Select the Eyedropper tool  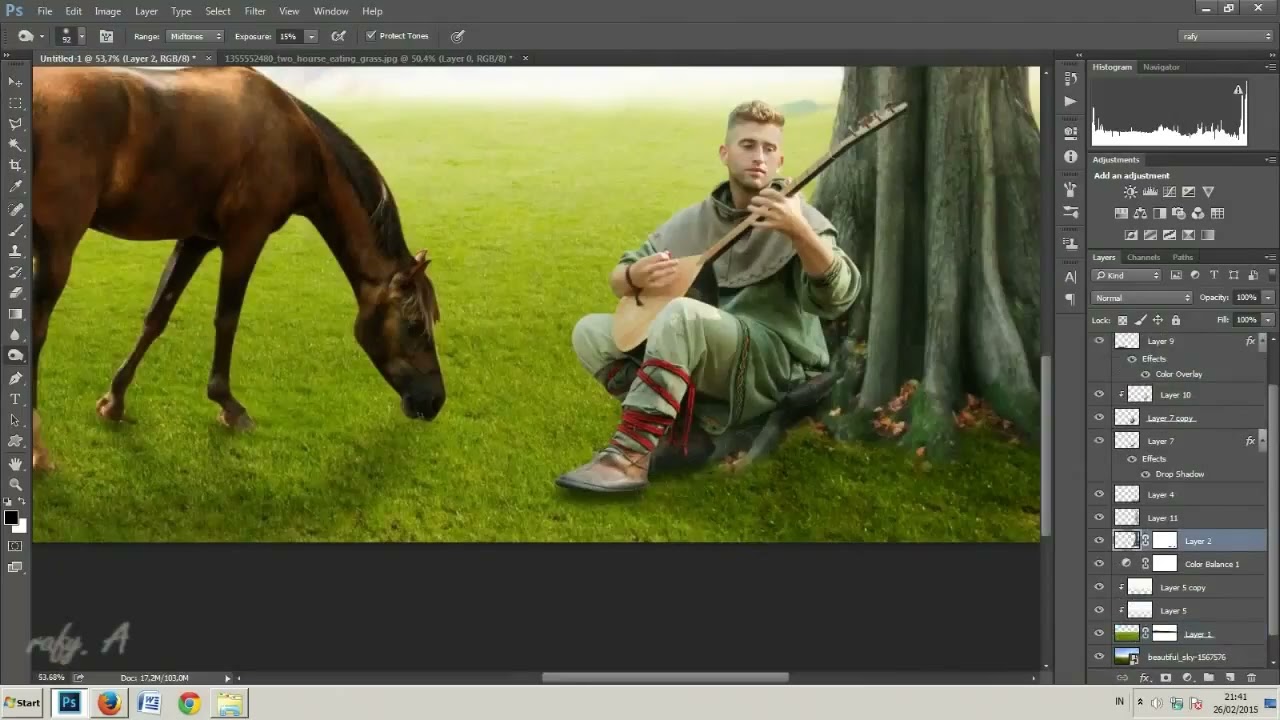[x=15, y=187]
